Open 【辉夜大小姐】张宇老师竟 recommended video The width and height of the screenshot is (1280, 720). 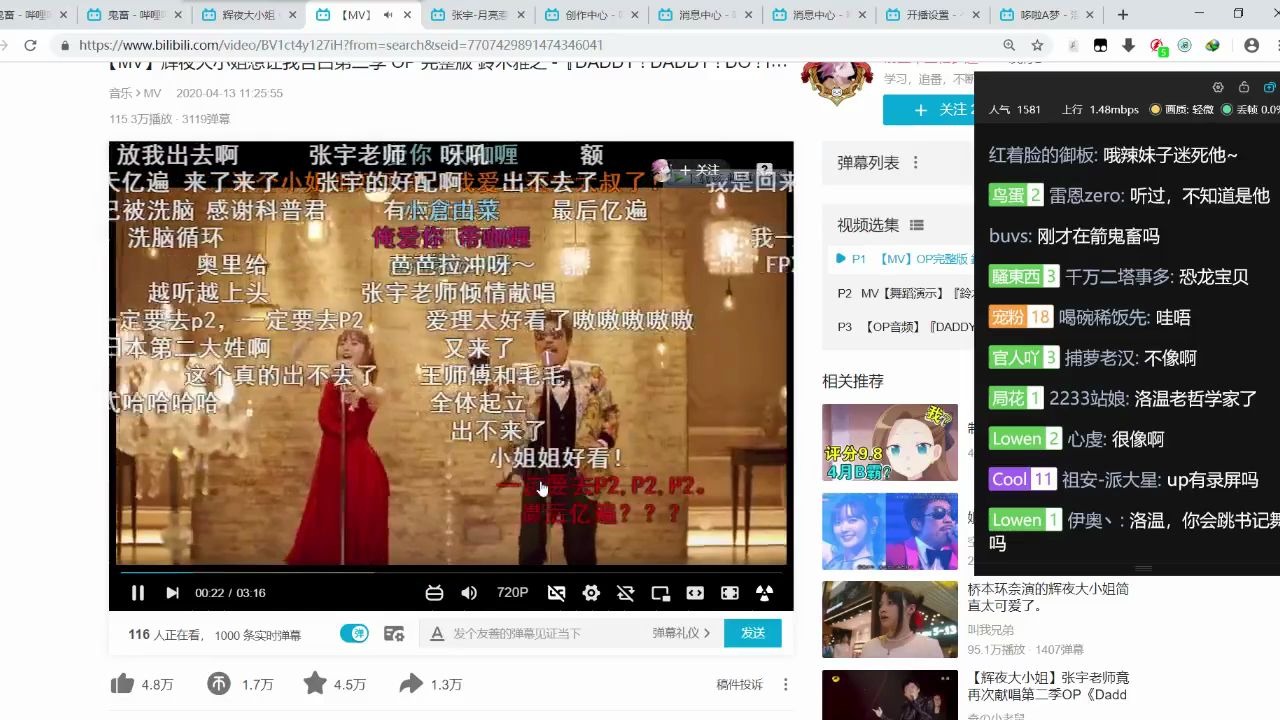[1048, 686]
